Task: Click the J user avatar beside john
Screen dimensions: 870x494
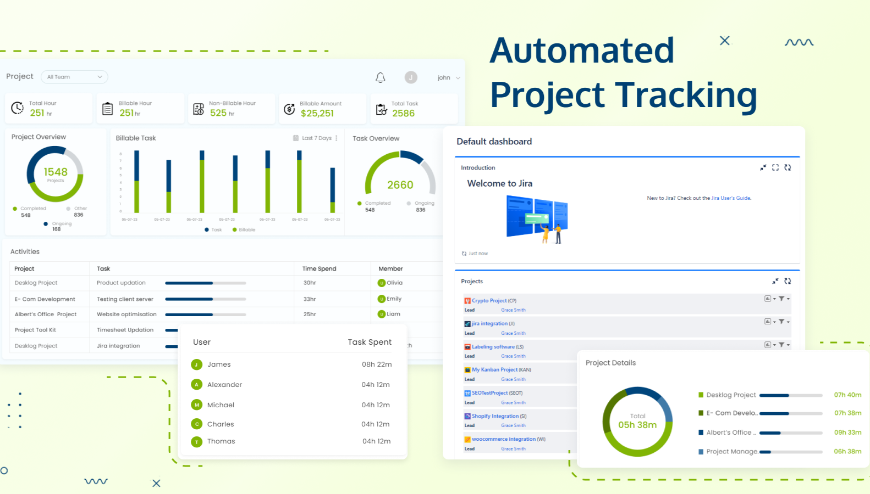Action: (411, 77)
